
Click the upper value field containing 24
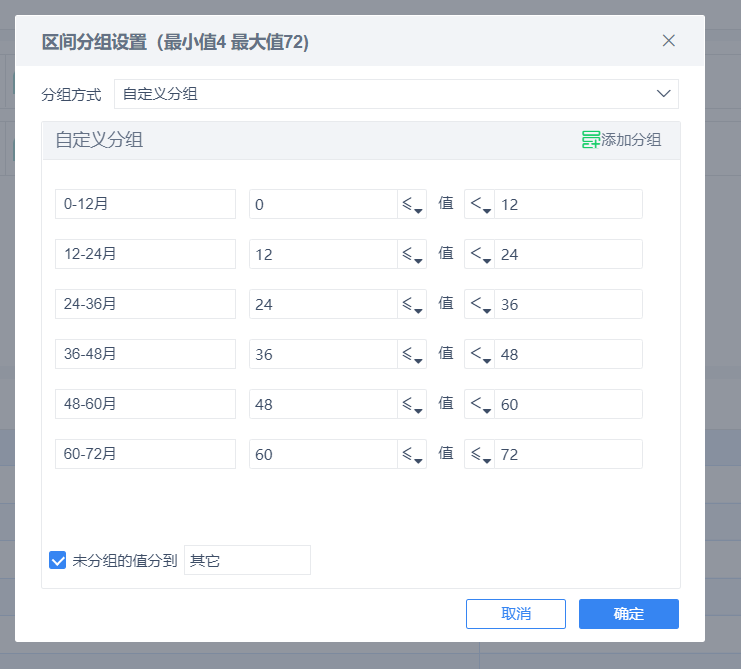(568, 254)
